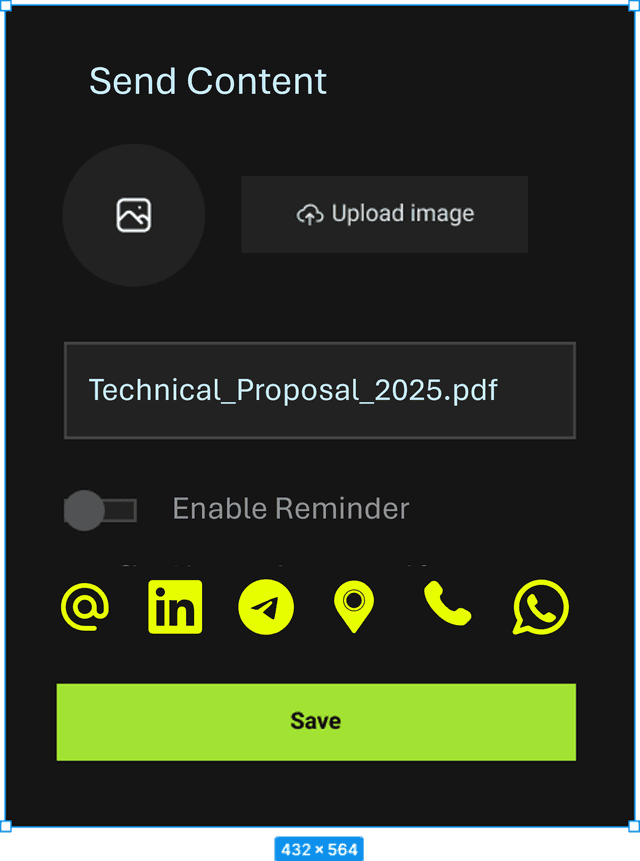
Task: Toggle the Enable Reminder switch
Action: click(x=100, y=510)
